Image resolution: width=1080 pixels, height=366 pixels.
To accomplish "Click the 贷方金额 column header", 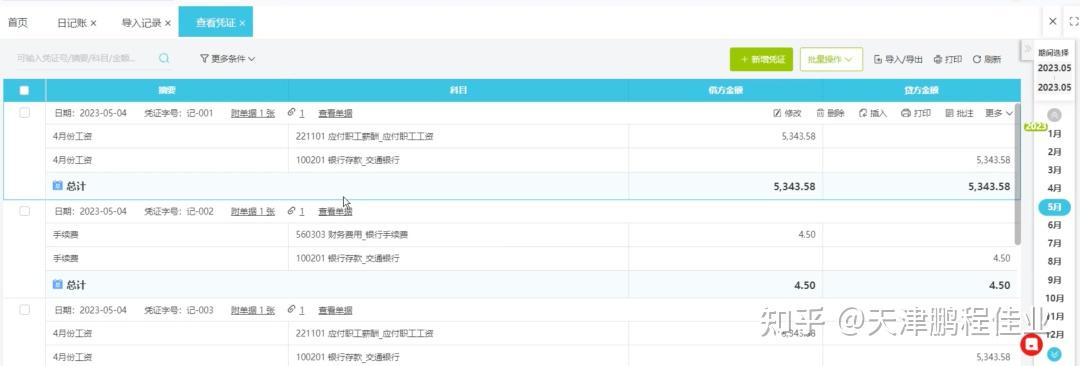I will pyautogui.click(x=922, y=90).
